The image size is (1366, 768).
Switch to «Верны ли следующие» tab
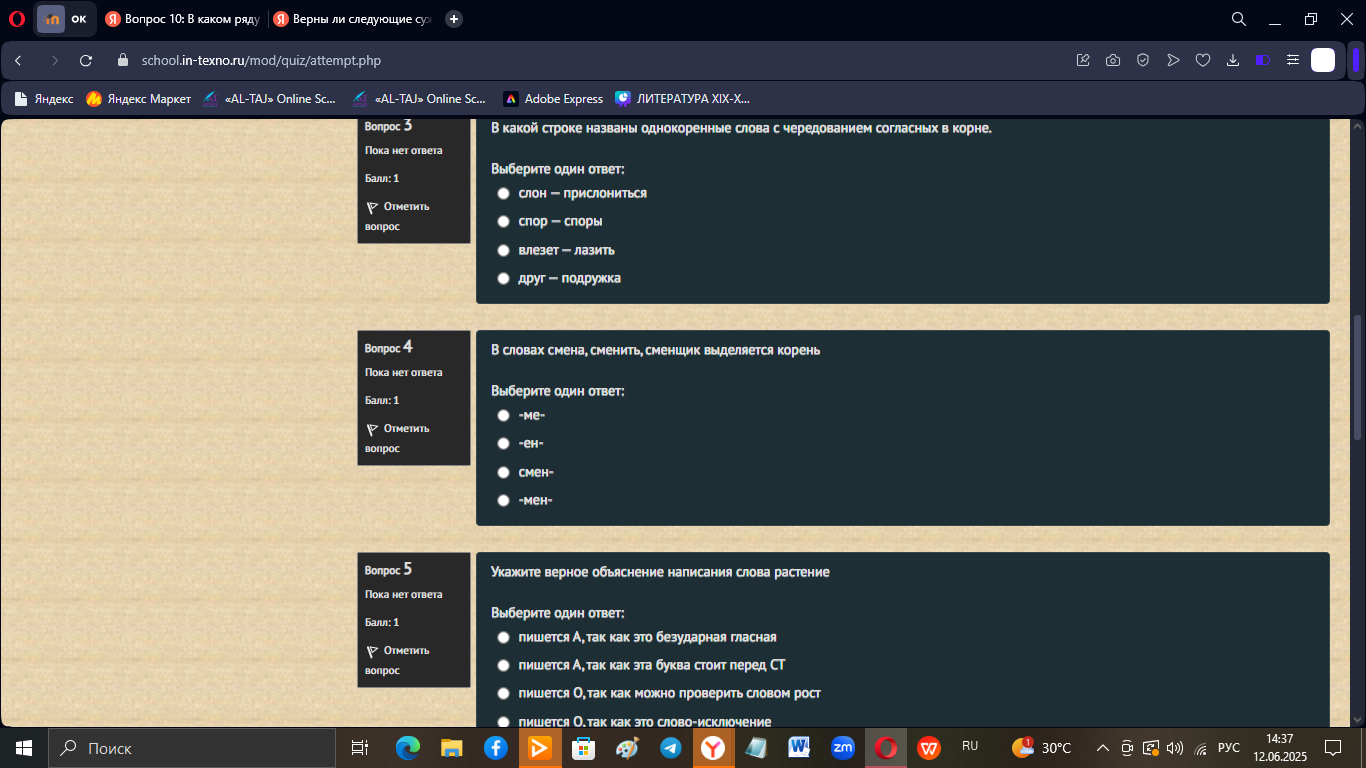(352, 19)
